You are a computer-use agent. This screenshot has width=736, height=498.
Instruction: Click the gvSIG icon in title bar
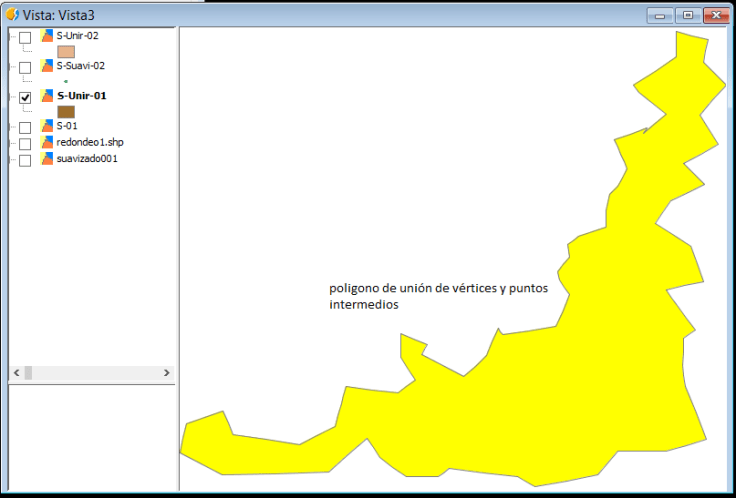pyautogui.click(x=11, y=14)
